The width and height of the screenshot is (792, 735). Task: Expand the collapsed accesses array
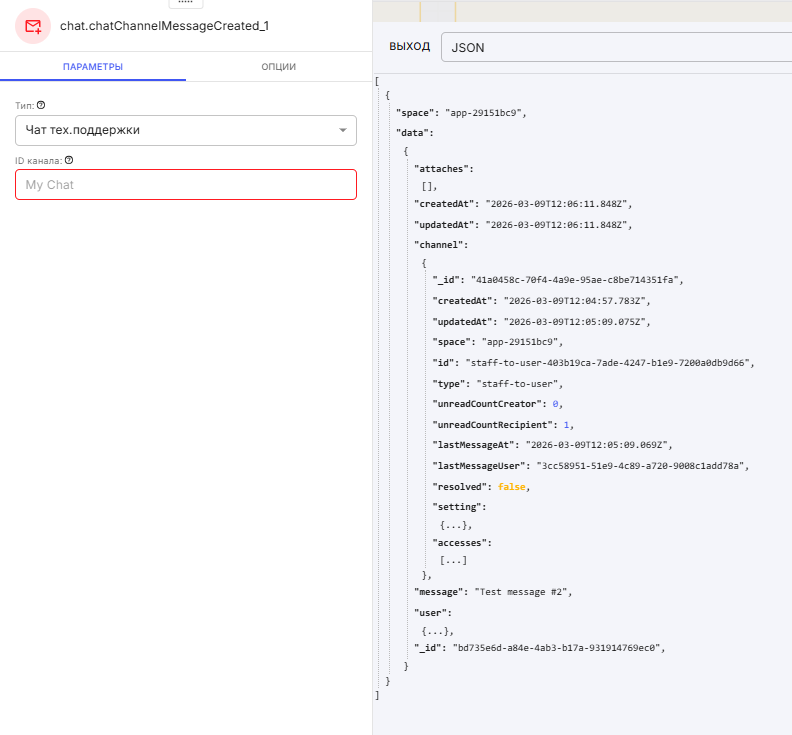pos(453,560)
